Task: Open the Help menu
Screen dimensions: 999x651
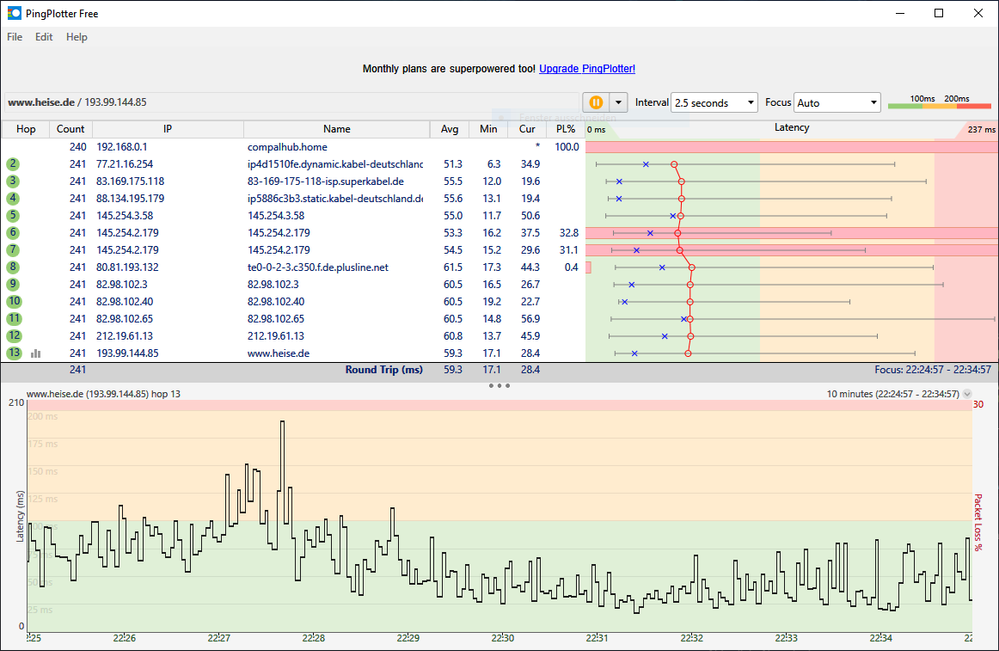Action: click(76, 37)
